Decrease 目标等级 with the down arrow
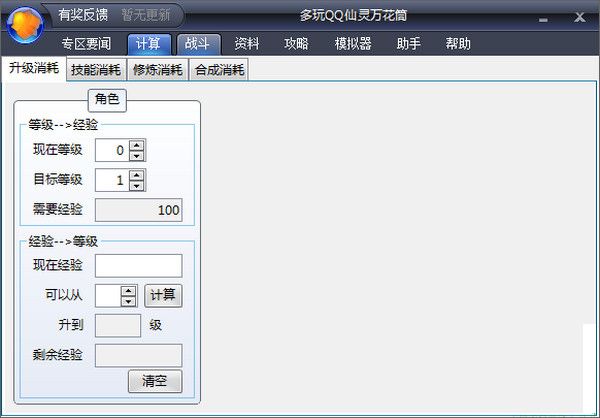600x418 pixels. 137,185
